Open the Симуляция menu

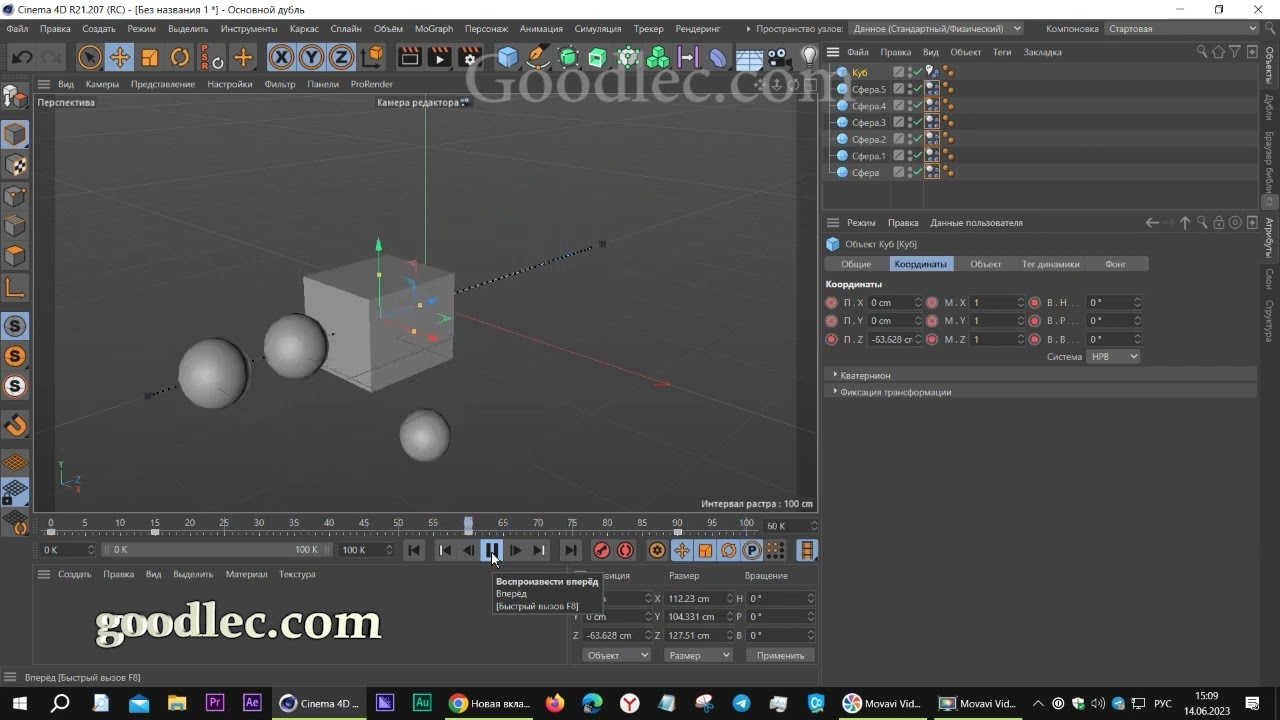598,29
